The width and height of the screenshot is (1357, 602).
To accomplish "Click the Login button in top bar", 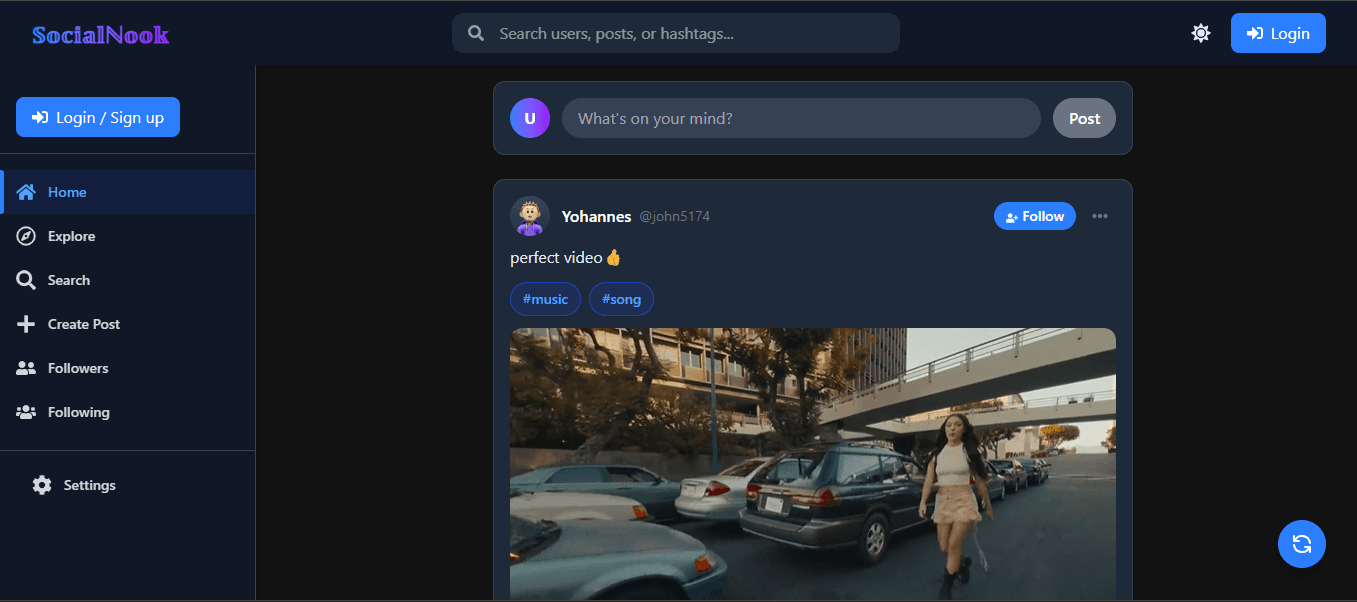I will pyautogui.click(x=1278, y=33).
